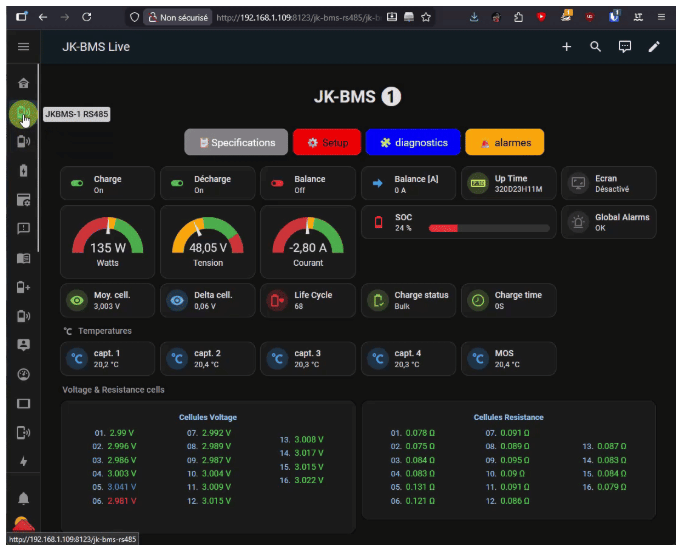Open the orange alarmes button

505,142
